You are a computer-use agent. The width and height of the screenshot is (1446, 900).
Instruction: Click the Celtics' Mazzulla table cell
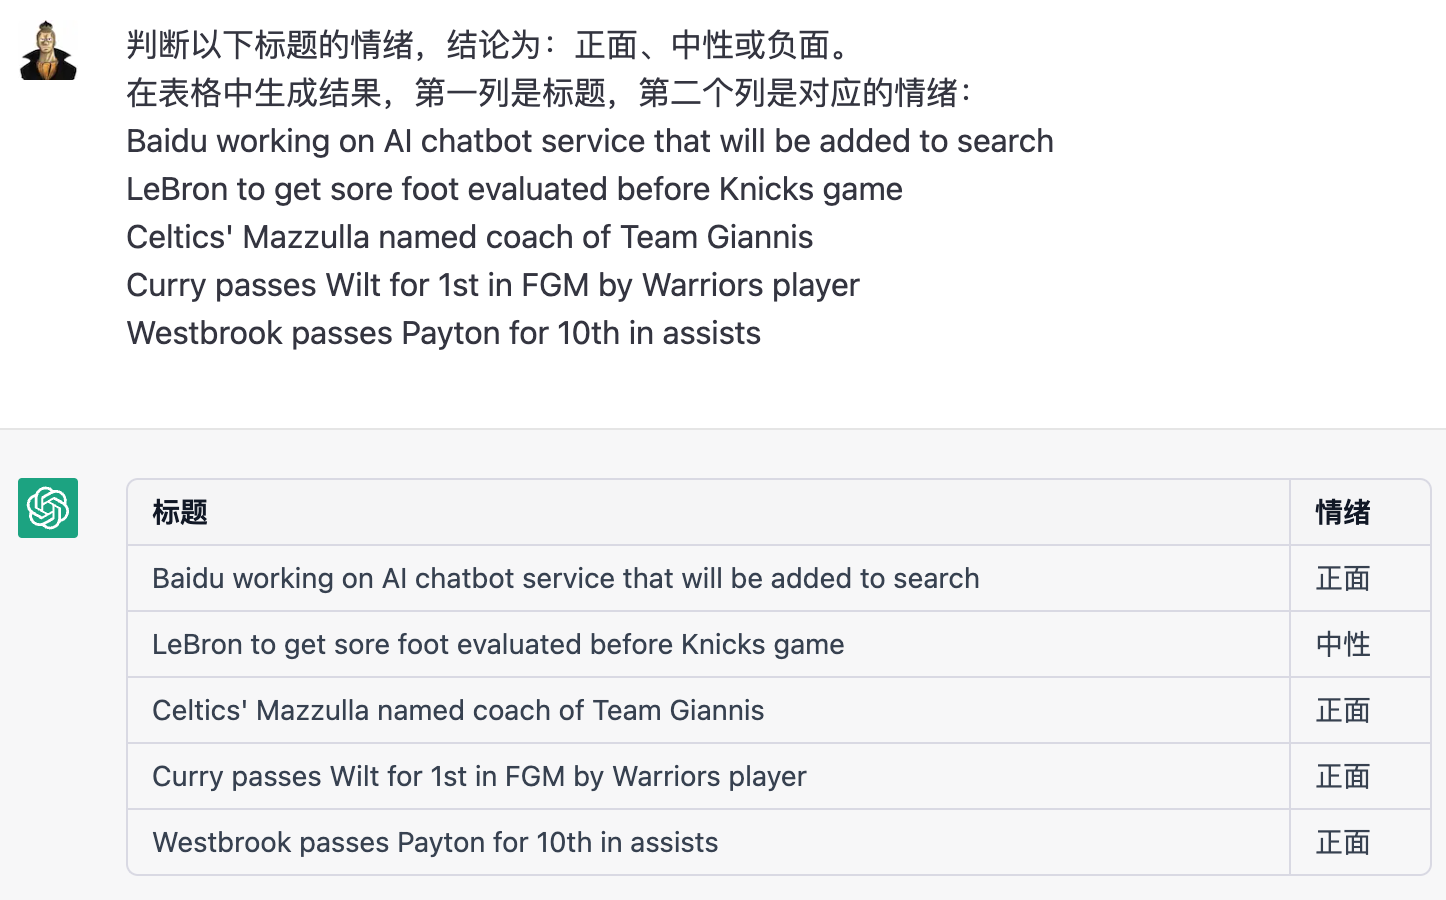pos(458,711)
